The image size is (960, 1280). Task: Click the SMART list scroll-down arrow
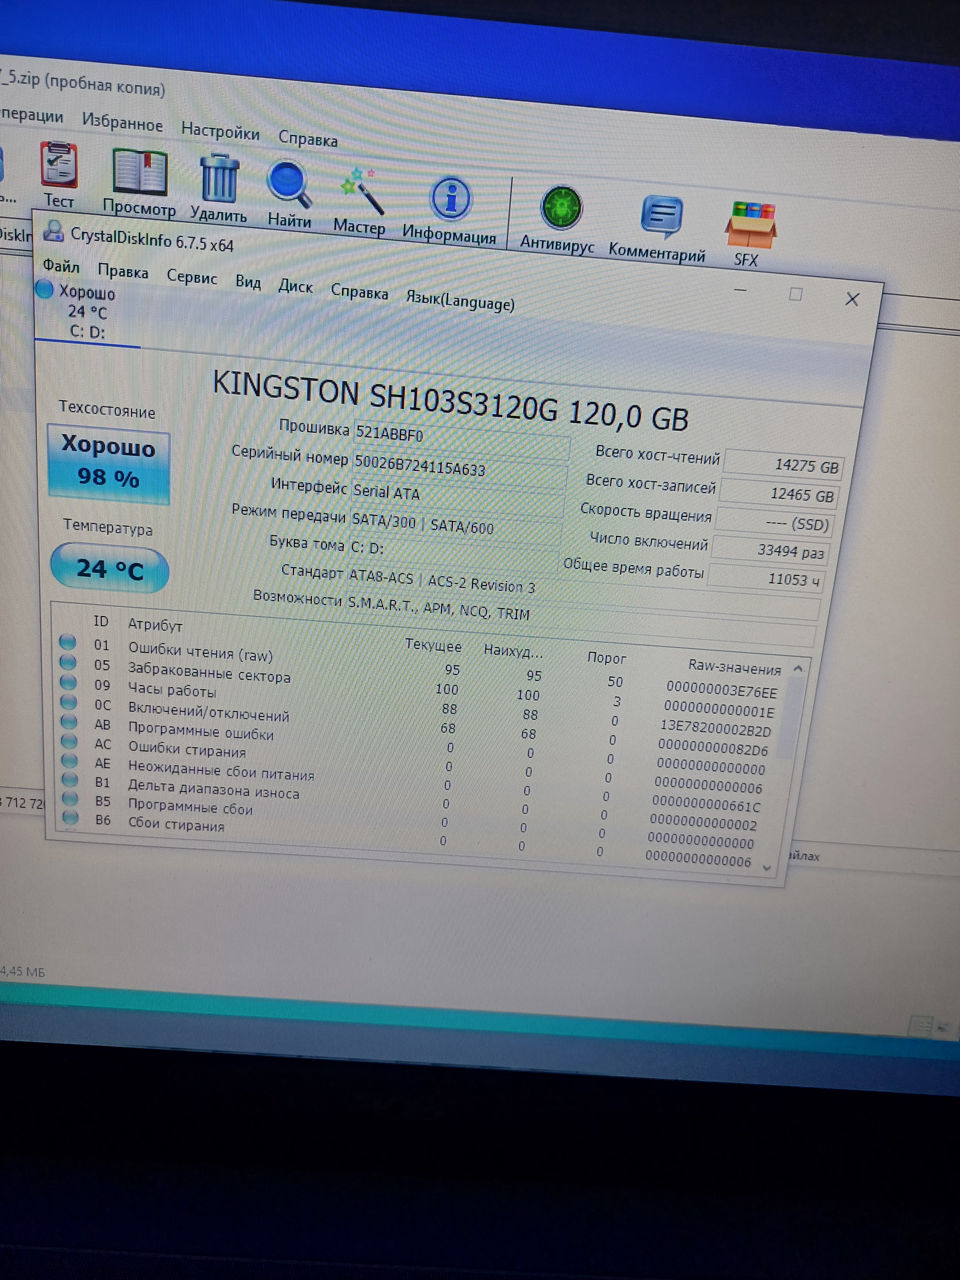[767, 868]
